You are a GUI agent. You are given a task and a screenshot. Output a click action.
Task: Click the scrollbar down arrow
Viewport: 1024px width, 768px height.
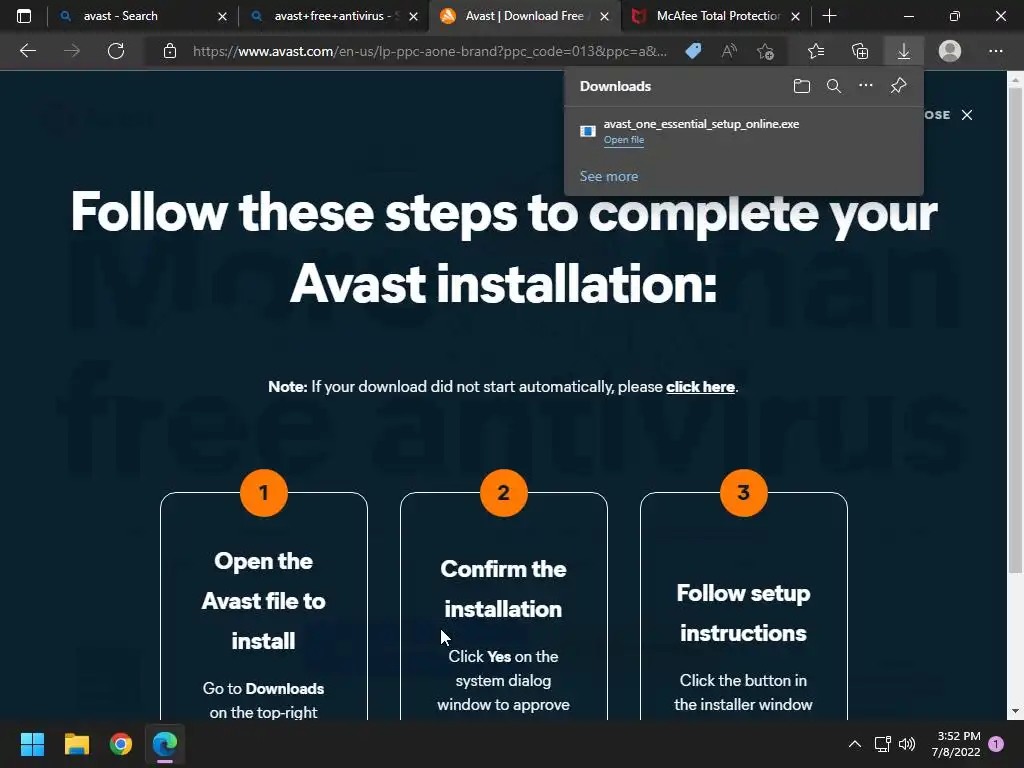pos(1015,711)
